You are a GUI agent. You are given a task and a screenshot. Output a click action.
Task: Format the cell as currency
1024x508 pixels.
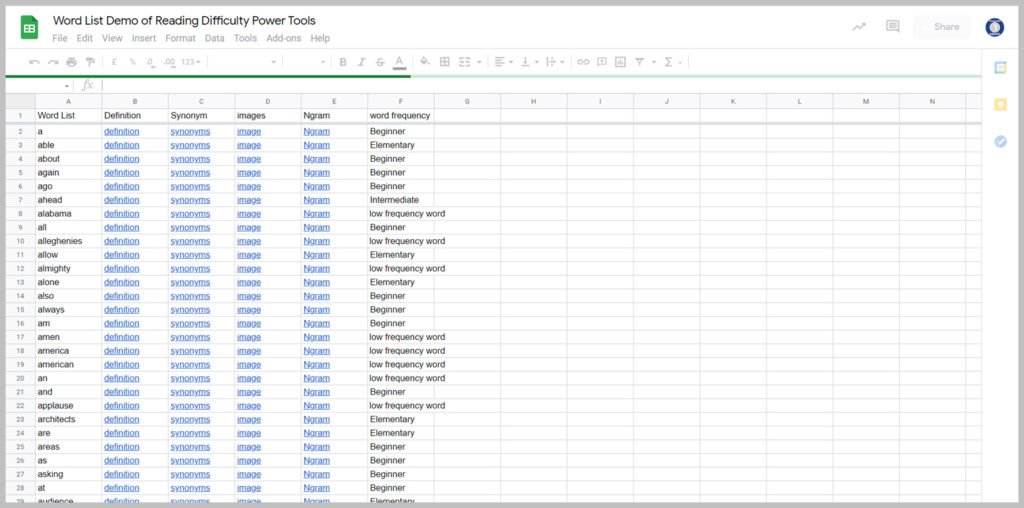point(114,62)
